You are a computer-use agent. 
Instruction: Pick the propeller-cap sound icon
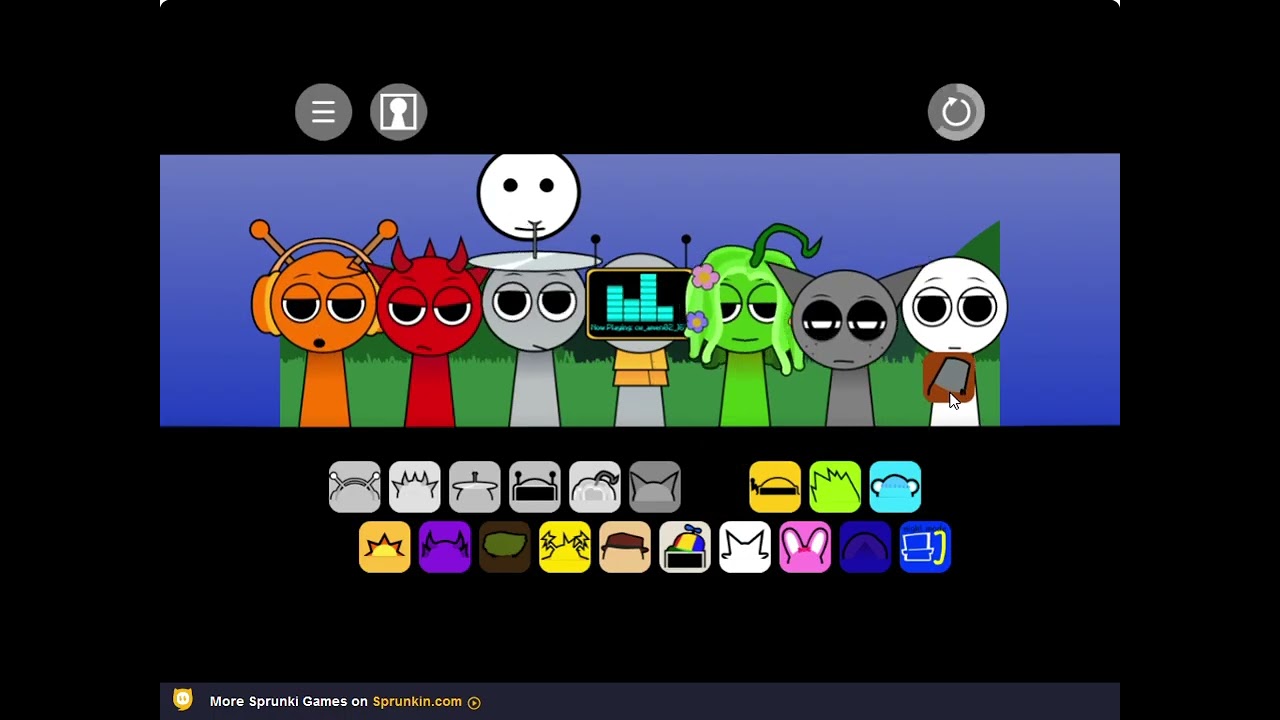(x=685, y=547)
